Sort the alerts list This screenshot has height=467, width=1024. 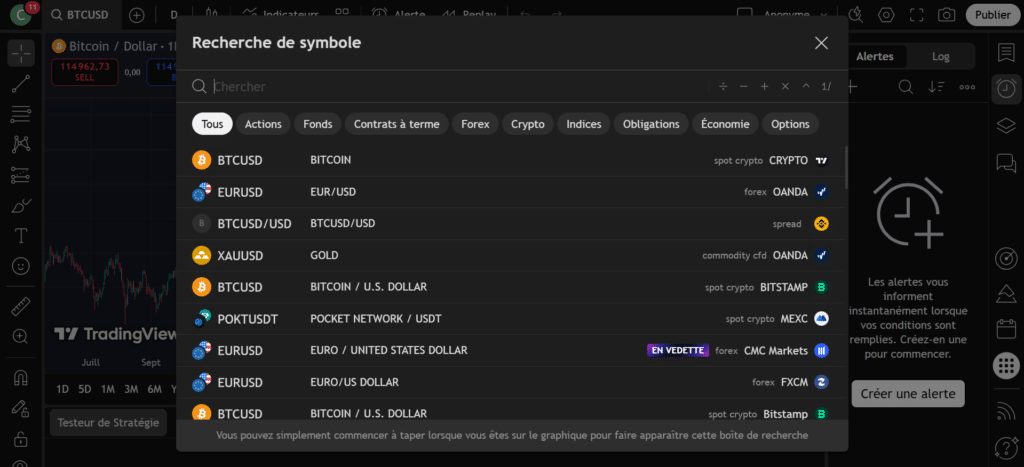[x=936, y=87]
